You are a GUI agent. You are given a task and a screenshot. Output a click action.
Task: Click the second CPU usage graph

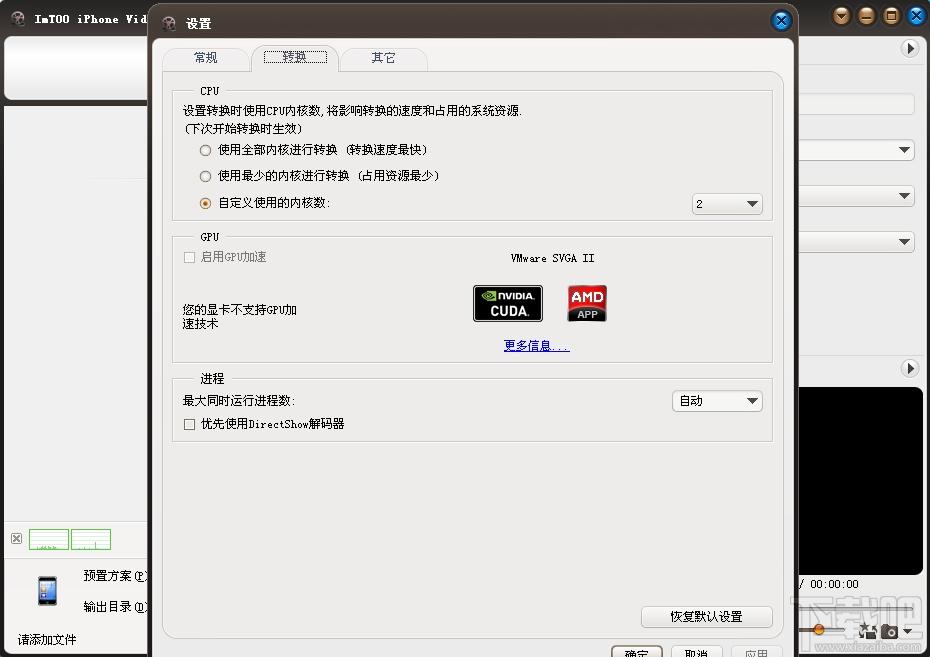pyautogui.click(x=91, y=540)
